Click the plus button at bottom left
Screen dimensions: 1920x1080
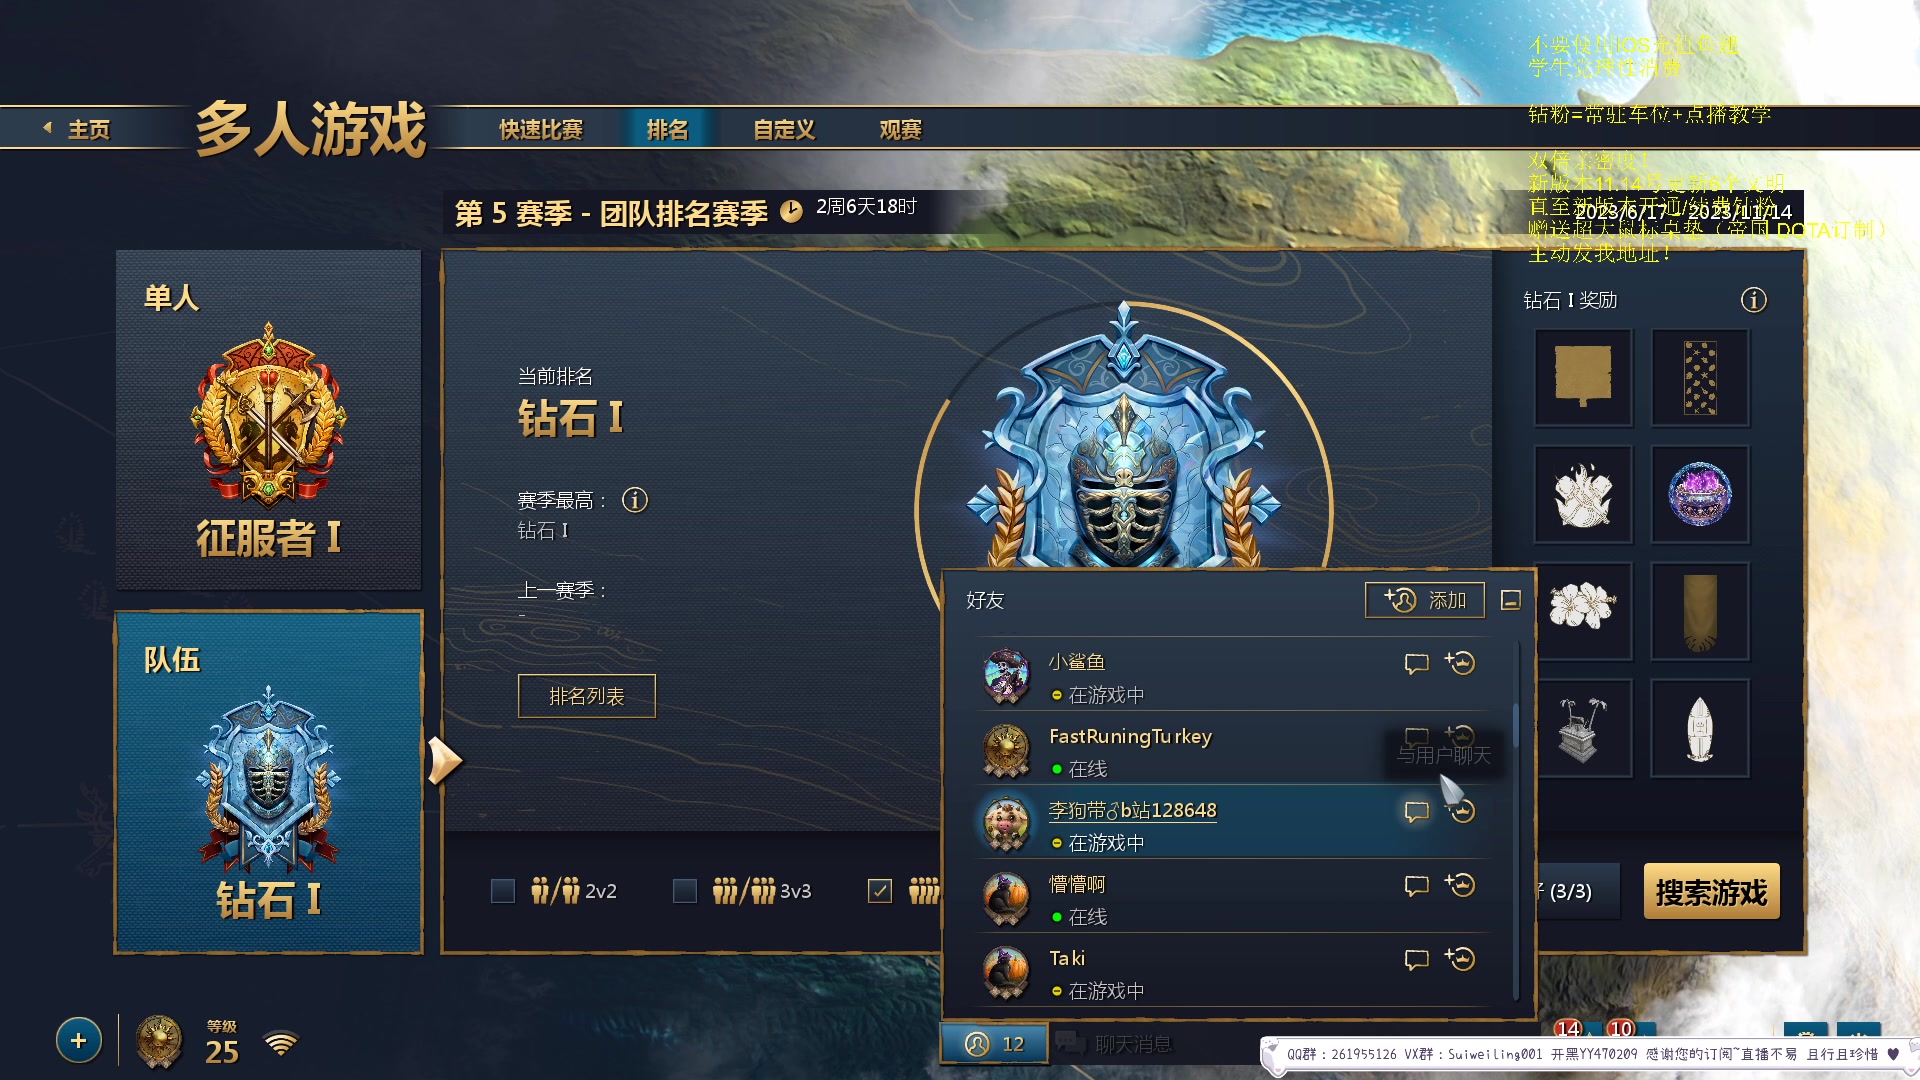79,1041
